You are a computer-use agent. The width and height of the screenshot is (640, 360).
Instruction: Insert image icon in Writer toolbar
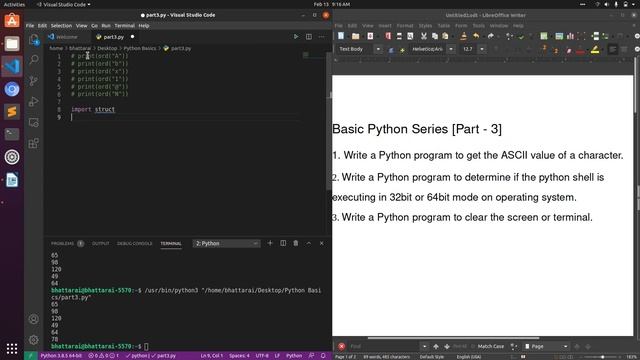[559, 36]
